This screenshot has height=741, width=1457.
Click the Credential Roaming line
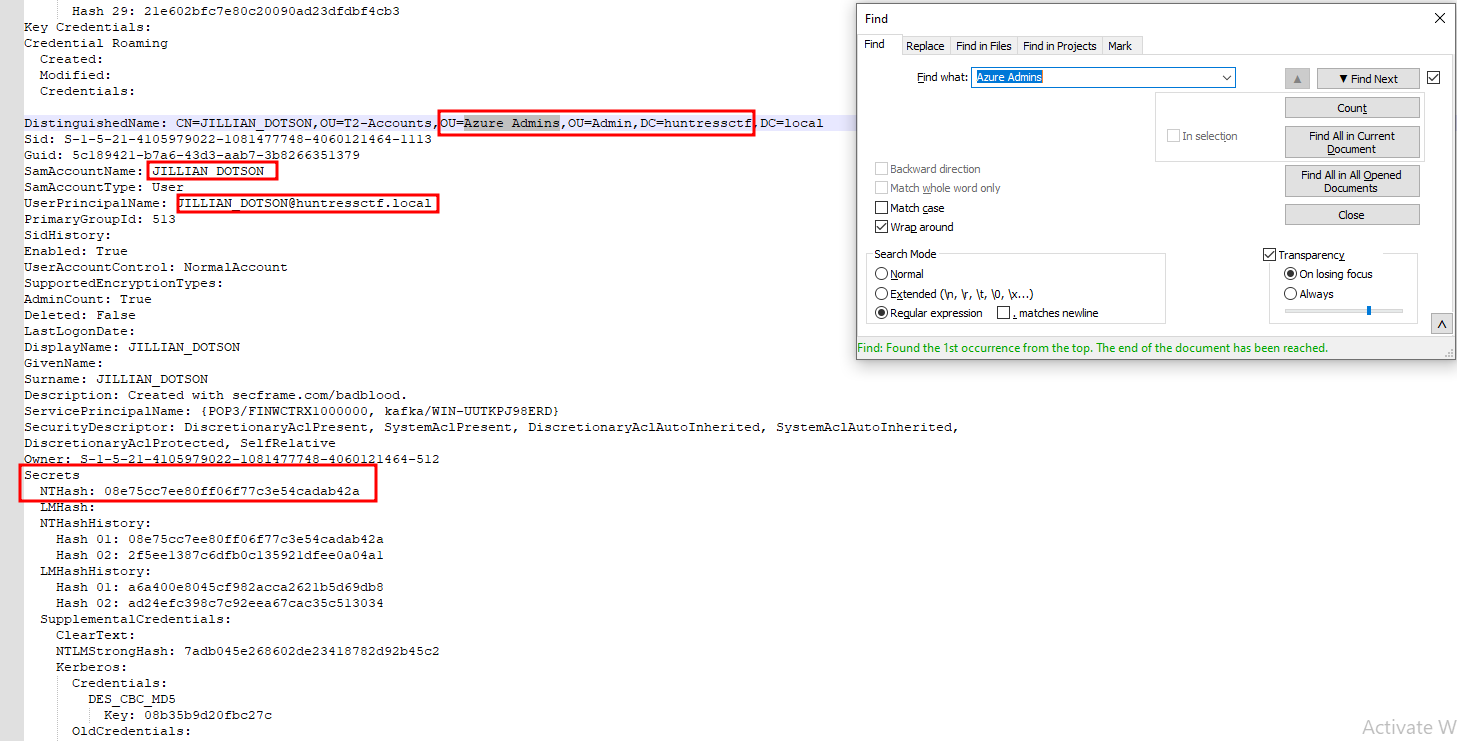pos(96,43)
